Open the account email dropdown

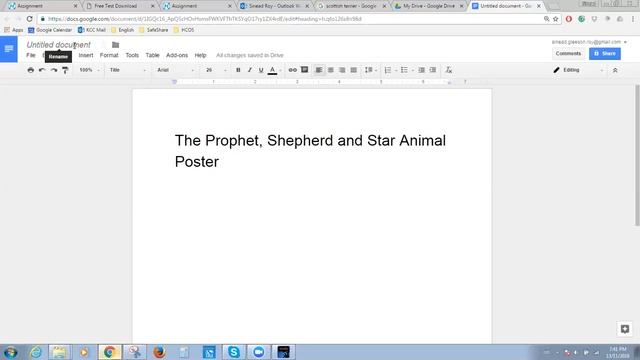point(589,42)
